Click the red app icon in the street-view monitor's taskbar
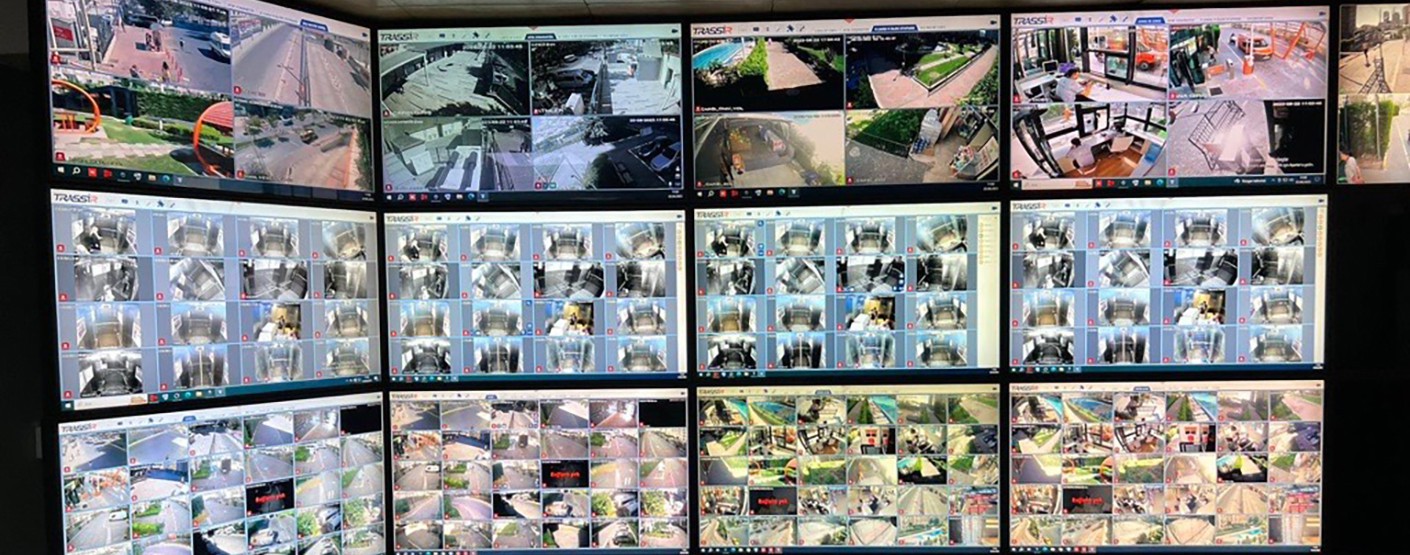This screenshot has height=555, width=1410. coord(92,172)
